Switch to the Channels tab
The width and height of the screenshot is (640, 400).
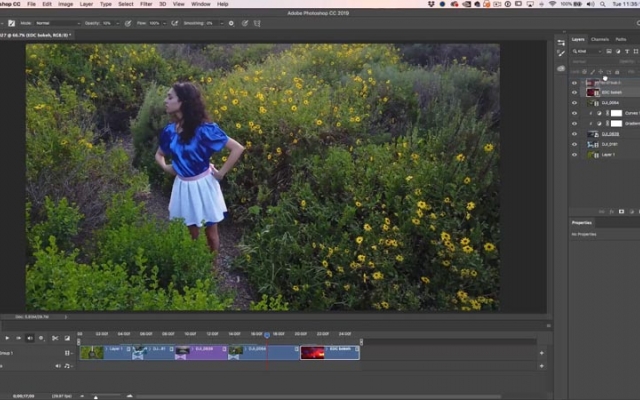point(600,39)
